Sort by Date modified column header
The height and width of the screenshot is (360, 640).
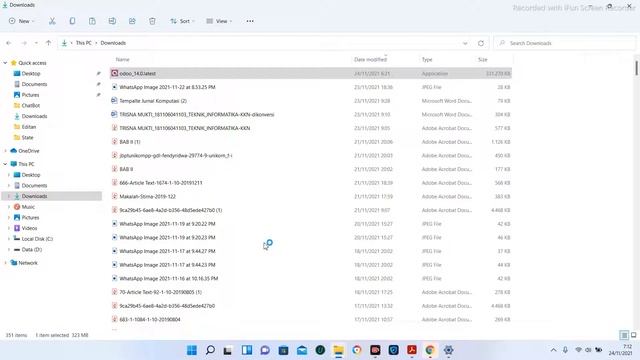370,60
